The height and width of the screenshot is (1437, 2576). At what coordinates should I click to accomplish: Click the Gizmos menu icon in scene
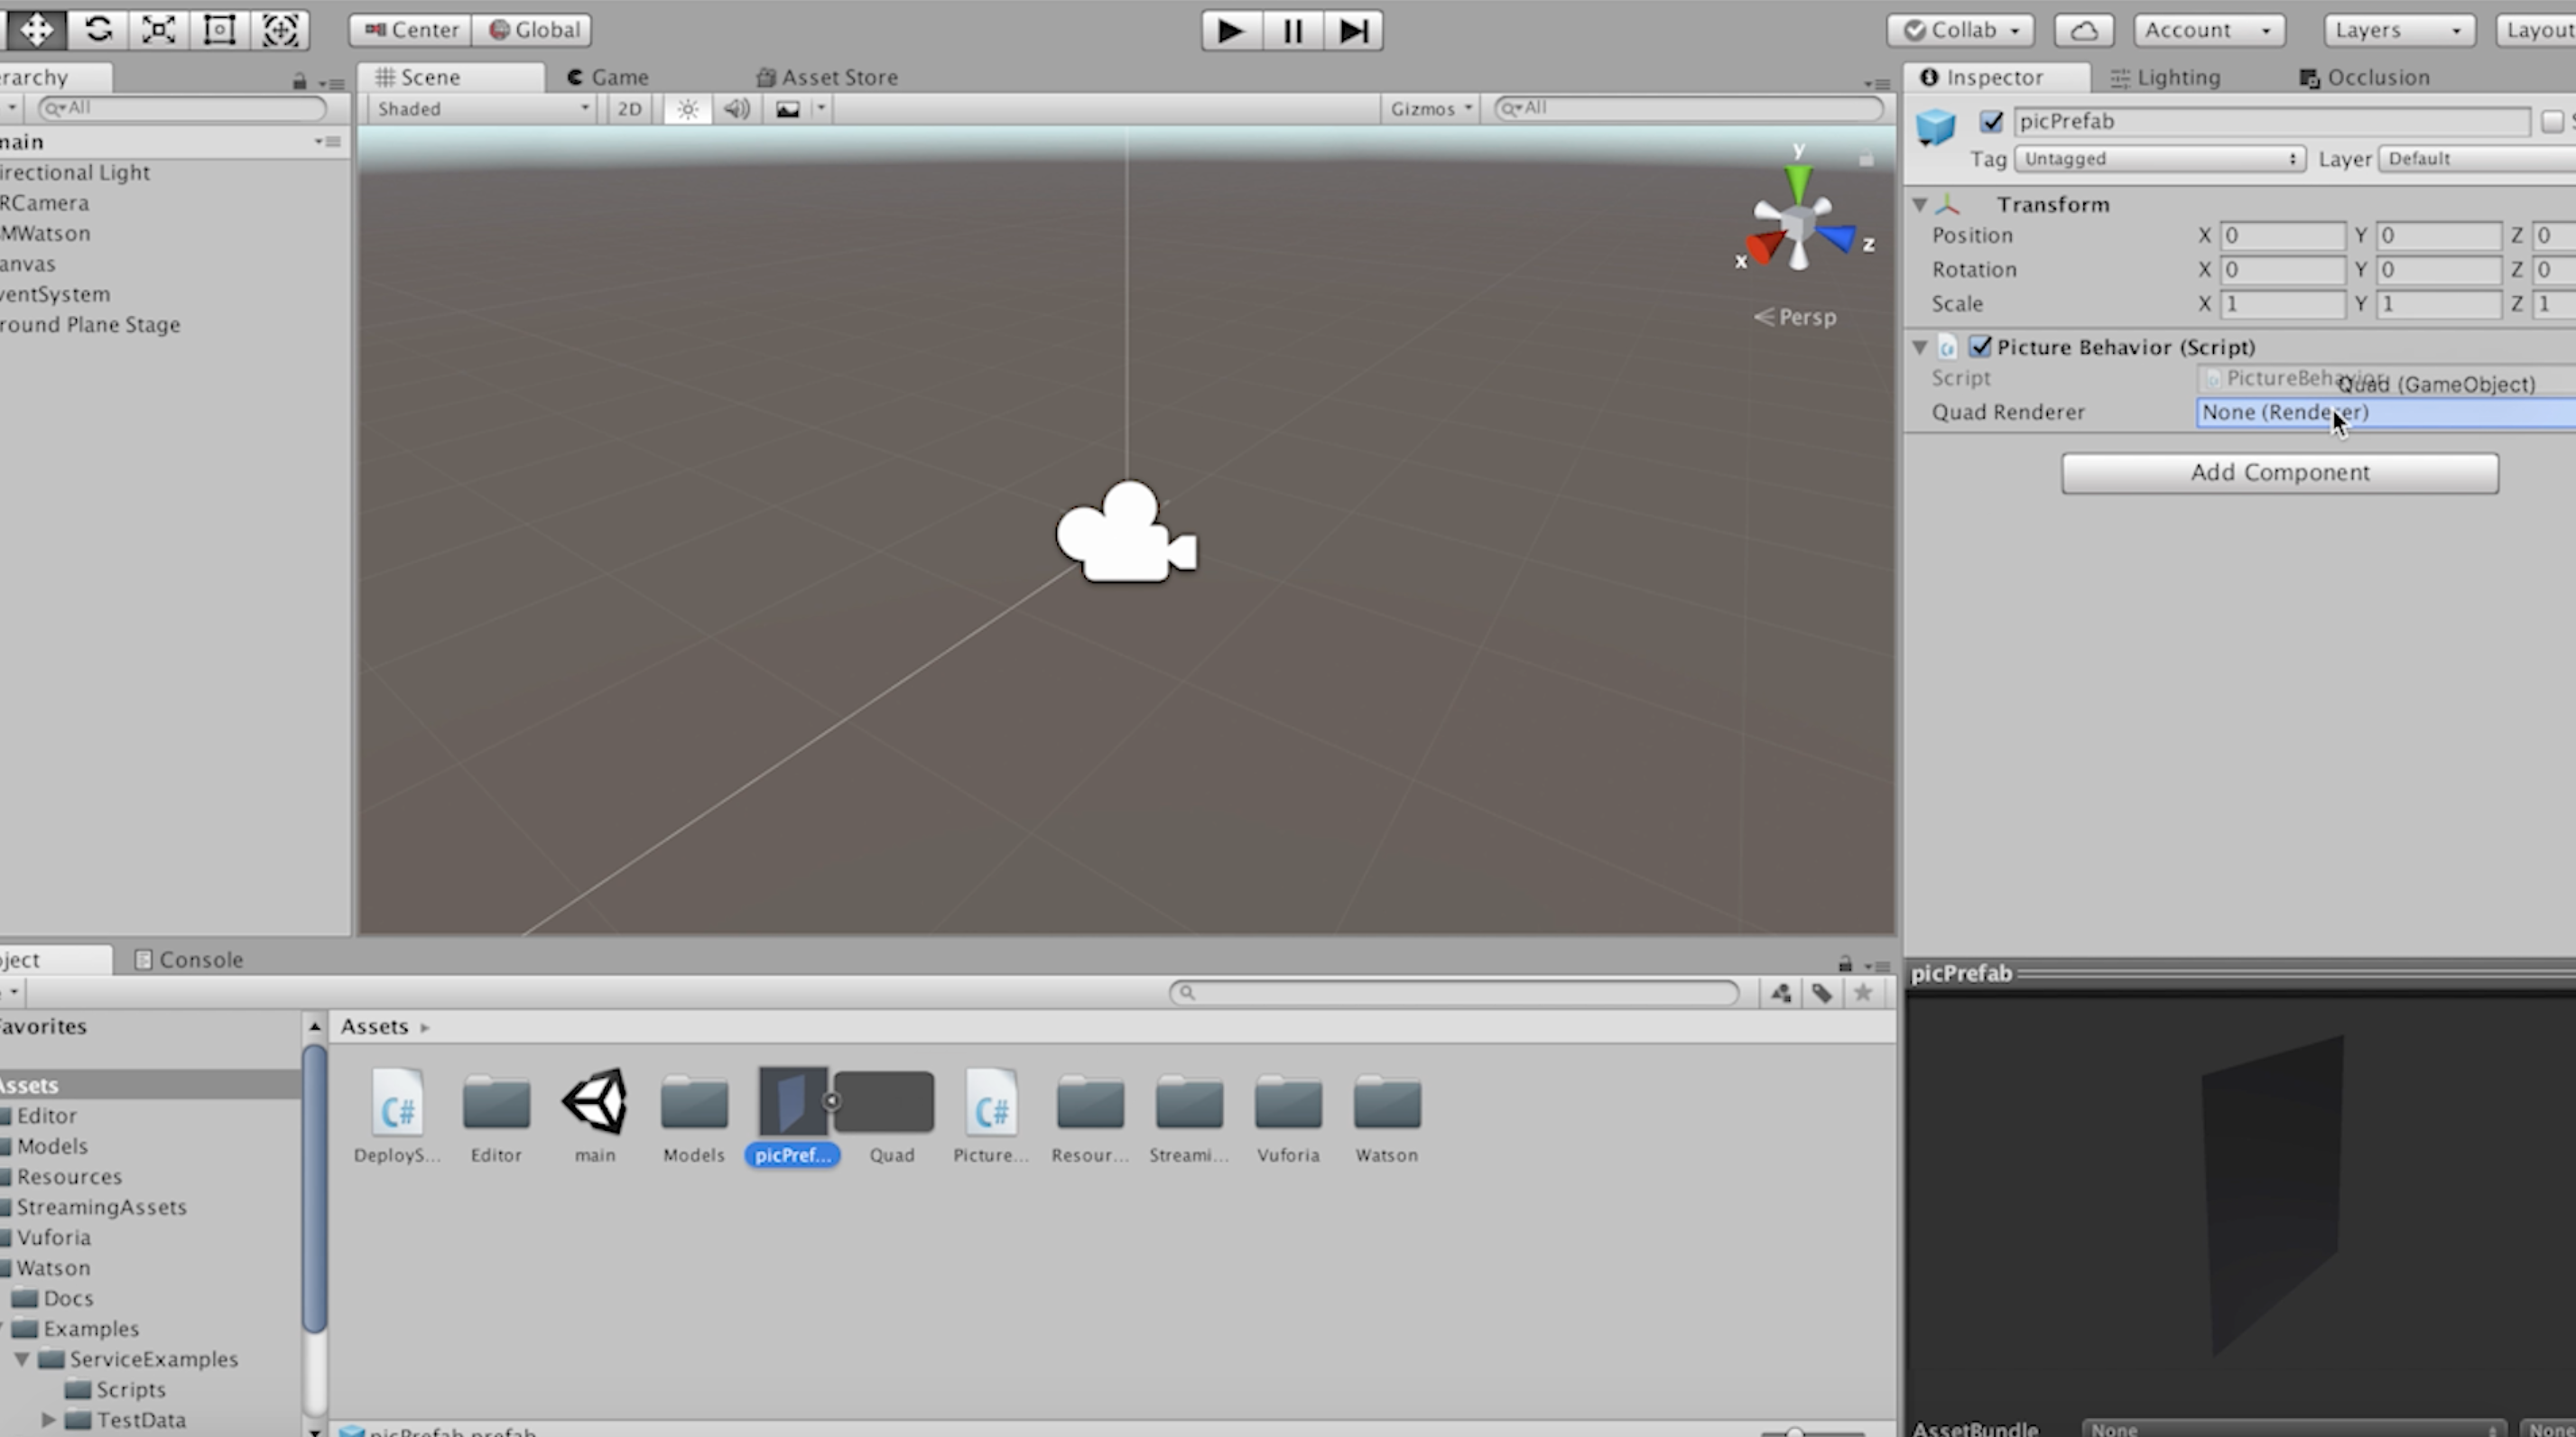tap(1428, 108)
